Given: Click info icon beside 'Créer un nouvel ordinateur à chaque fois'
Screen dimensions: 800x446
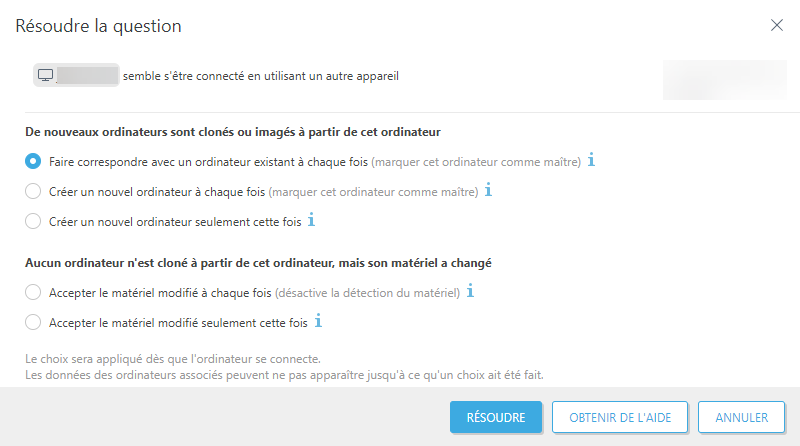Looking at the screenshot, I should (x=488, y=190).
